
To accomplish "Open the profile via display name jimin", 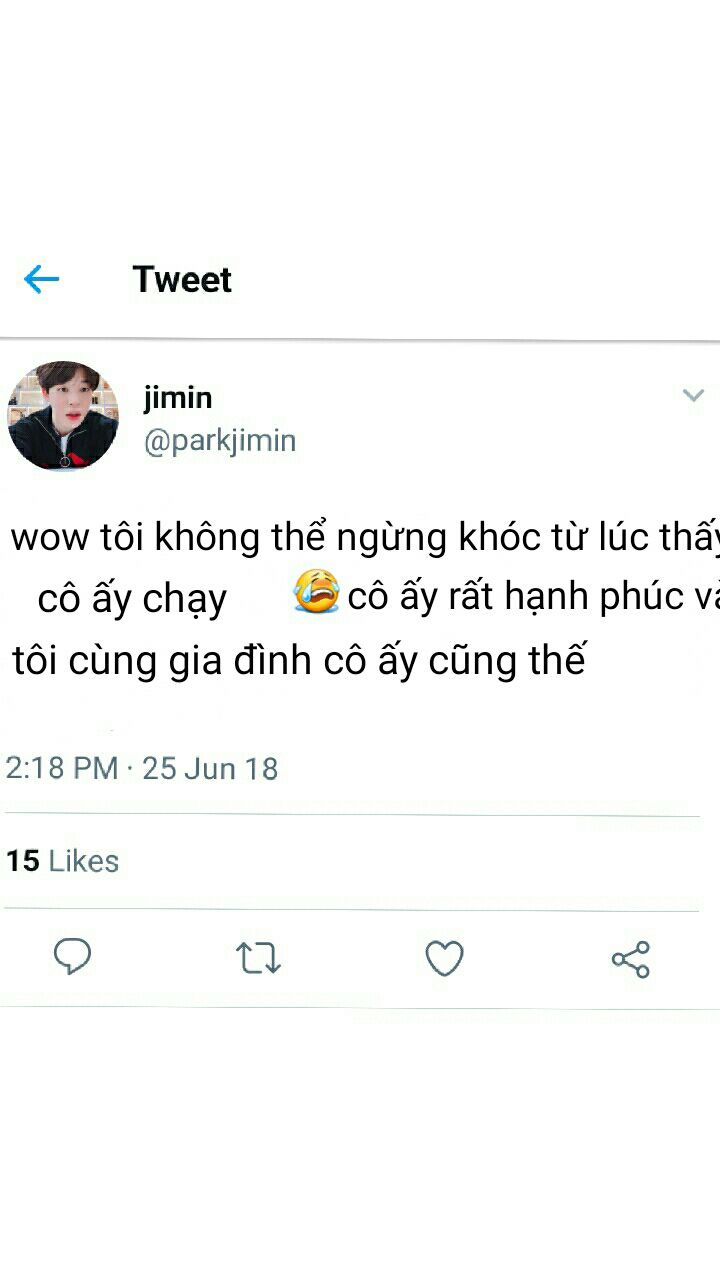I will 178,397.
